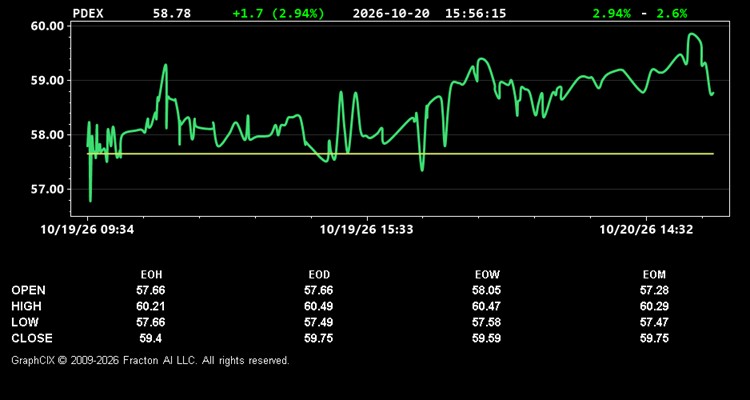Click the LOW row label

[x=25, y=322]
